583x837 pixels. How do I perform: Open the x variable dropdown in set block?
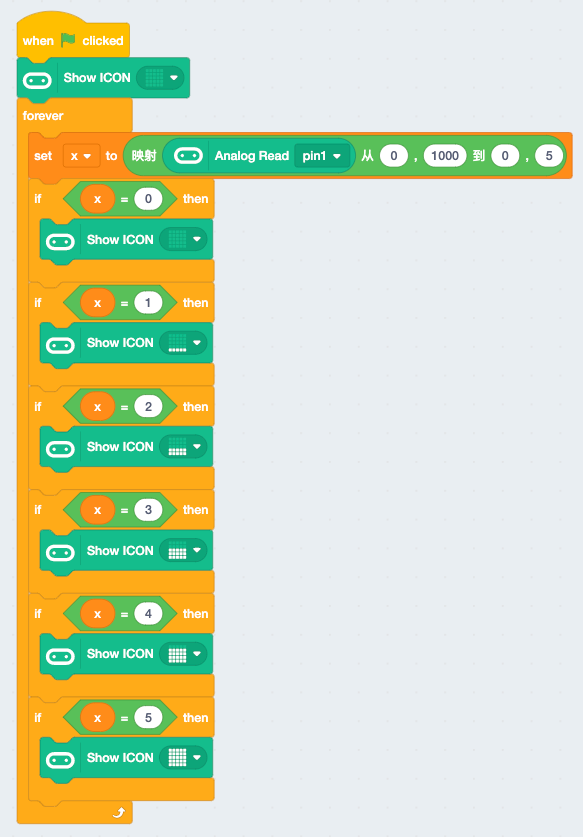click(x=81, y=156)
